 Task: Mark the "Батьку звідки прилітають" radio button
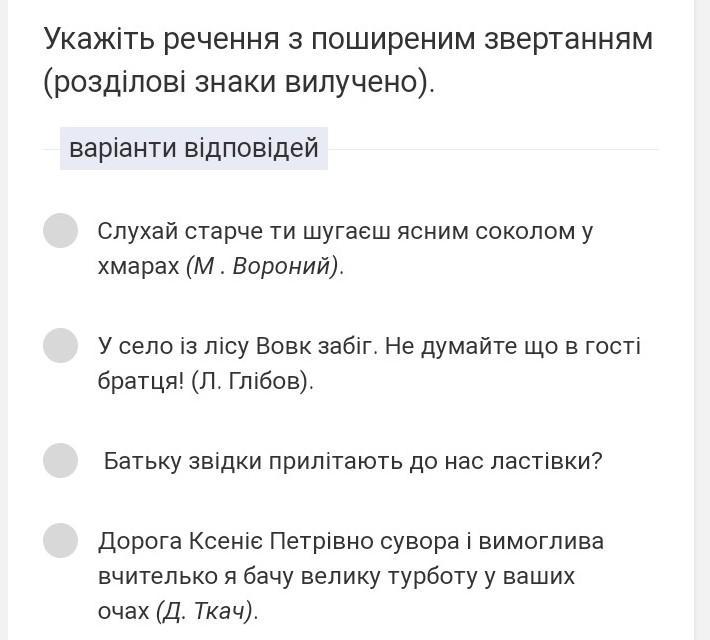[61, 461]
